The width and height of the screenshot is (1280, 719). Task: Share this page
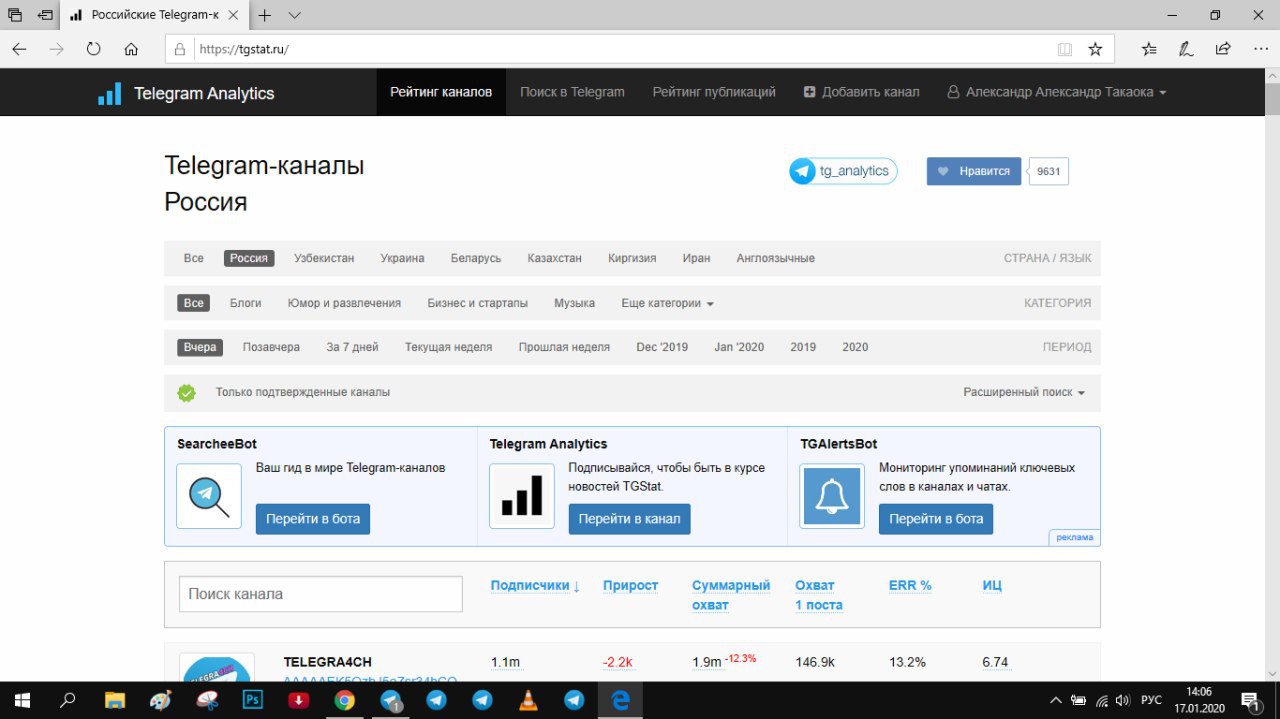1222,48
